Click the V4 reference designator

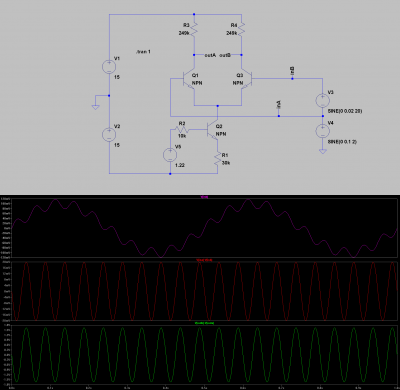[331, 123]
